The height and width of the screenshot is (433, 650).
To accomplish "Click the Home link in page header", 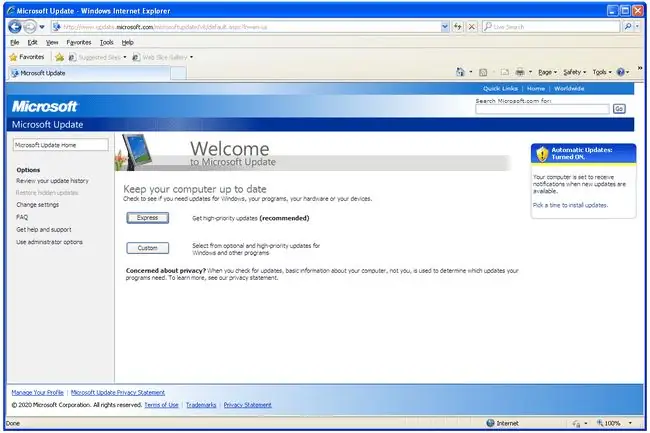I will (536, 89).
